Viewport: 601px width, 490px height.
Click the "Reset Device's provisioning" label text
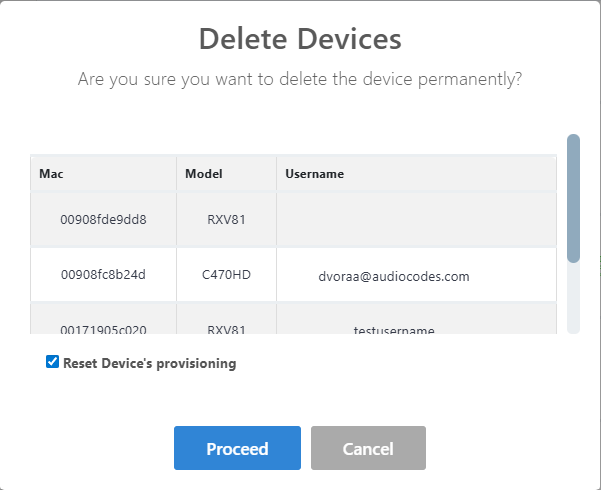pos(149,363)
